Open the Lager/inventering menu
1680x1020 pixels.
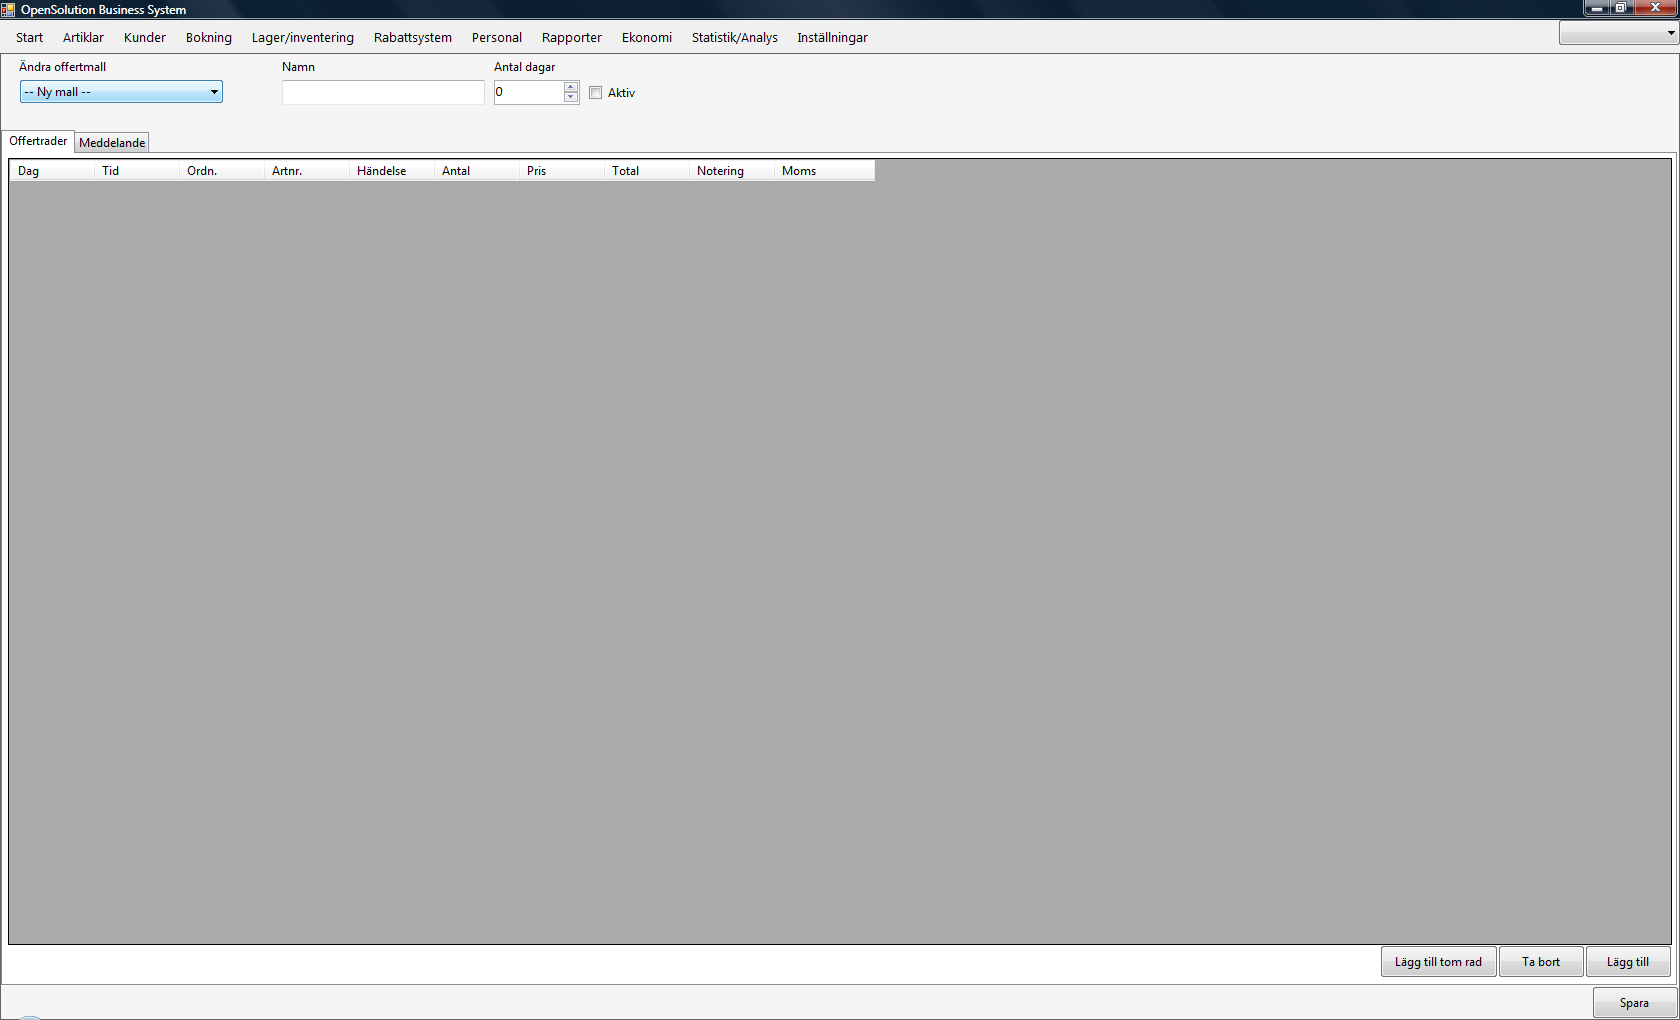pos(303,37)
